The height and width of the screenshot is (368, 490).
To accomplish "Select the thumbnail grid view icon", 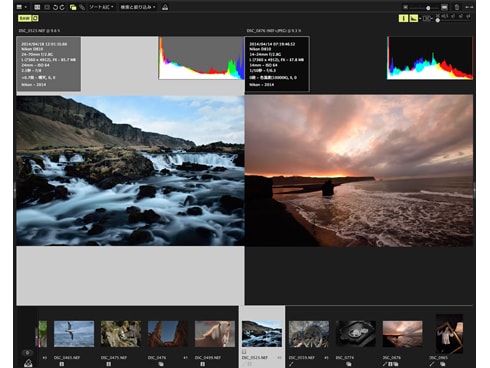I will point(37,7).
